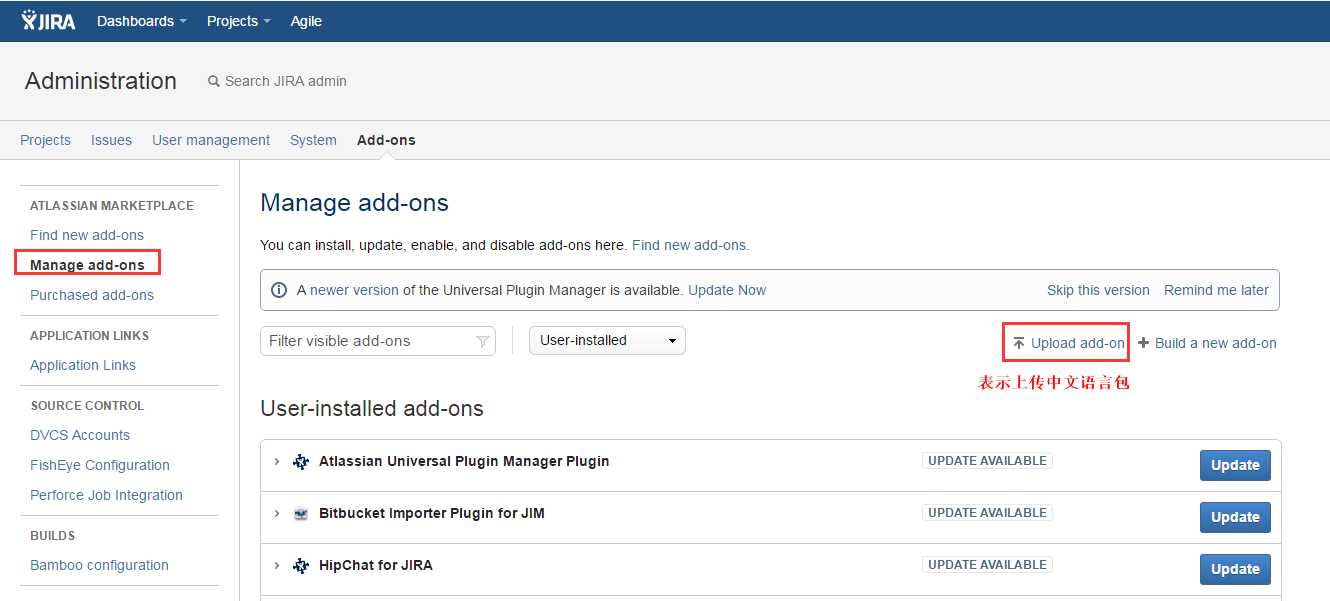Open Purchased add-ons in sidebar
Screen dimensions: 1330x601
92,295
